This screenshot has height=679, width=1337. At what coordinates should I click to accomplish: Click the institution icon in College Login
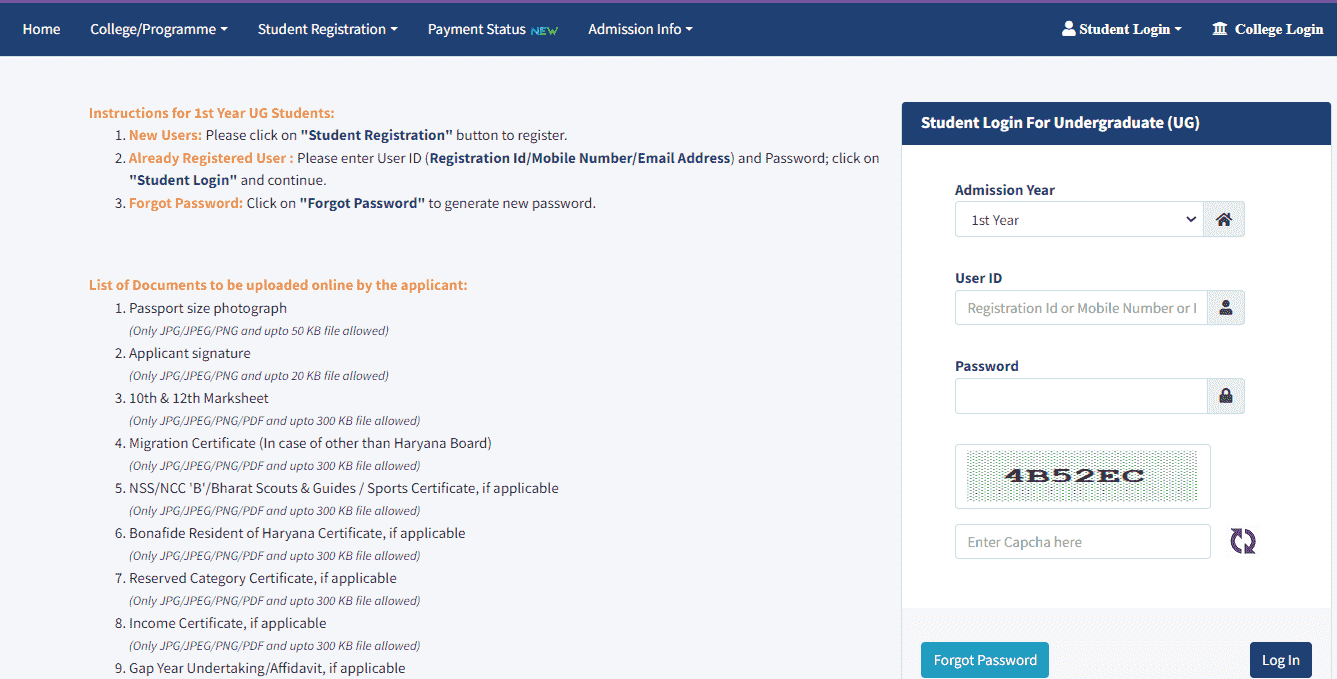click(x=1219, y=29)
